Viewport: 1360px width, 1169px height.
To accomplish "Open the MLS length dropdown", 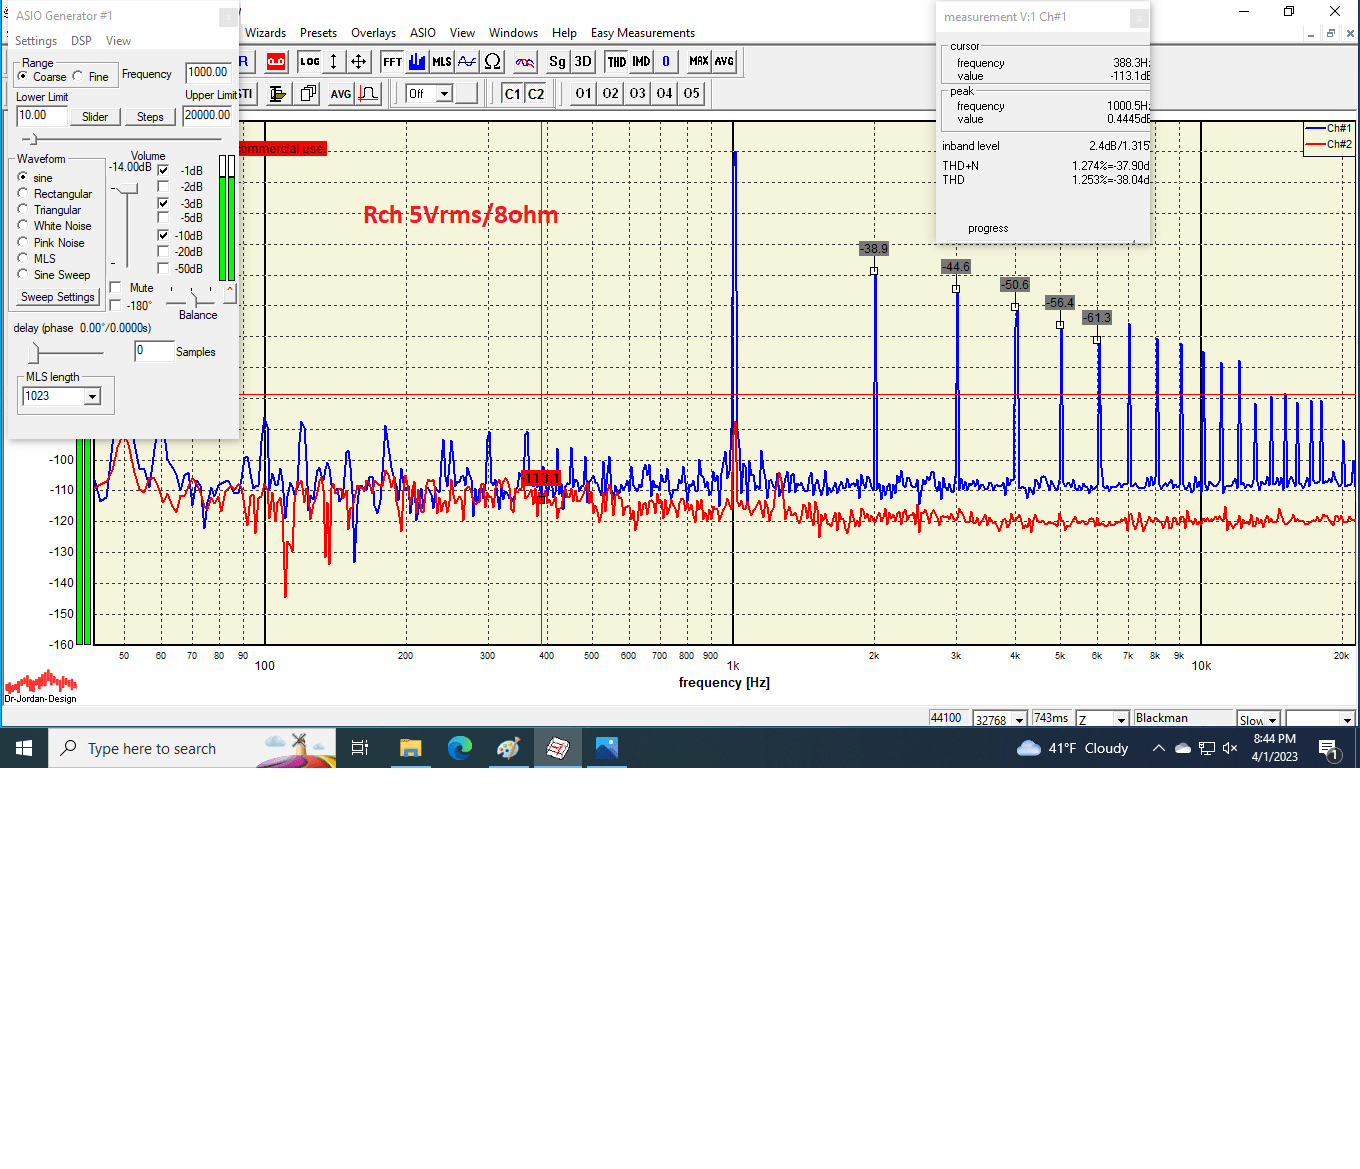I will [x=92, y=397].
